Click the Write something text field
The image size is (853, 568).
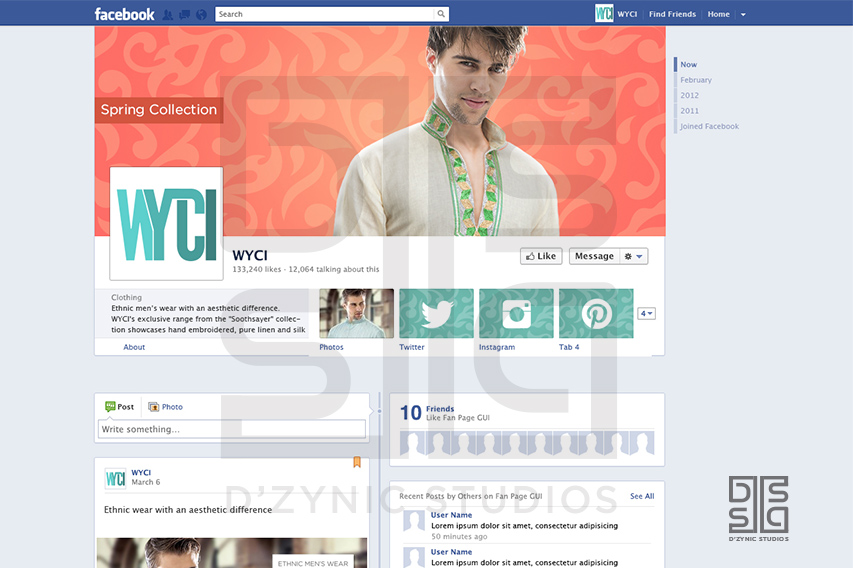[231, 429]
